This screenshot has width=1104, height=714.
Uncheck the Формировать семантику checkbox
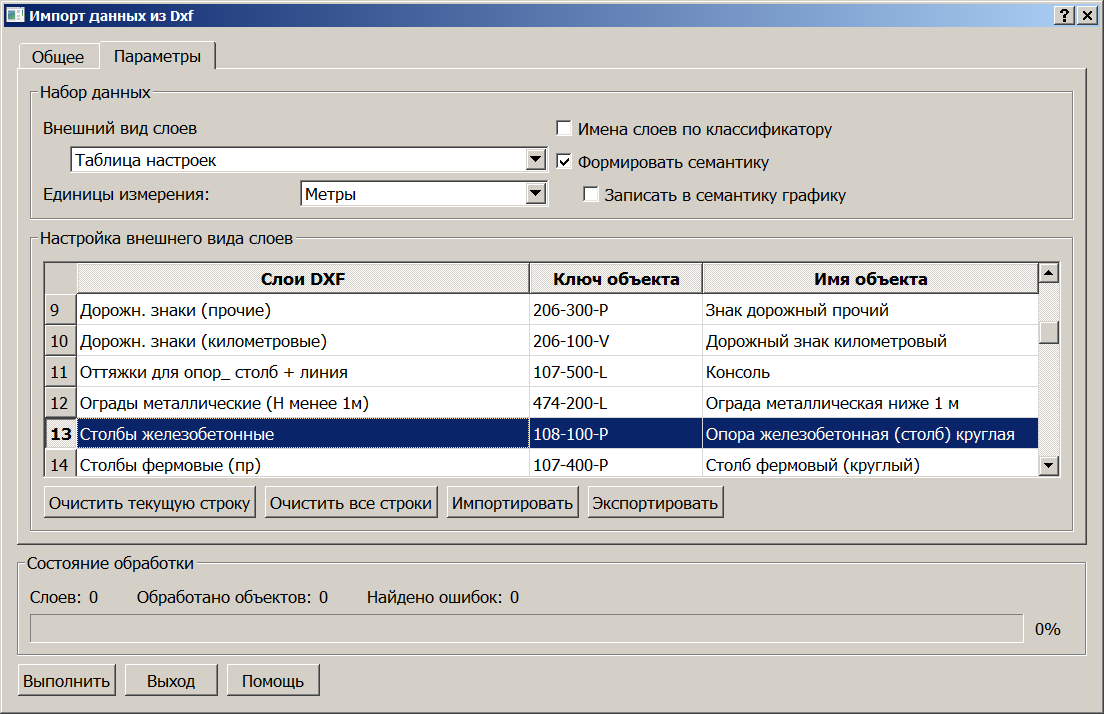564,162
